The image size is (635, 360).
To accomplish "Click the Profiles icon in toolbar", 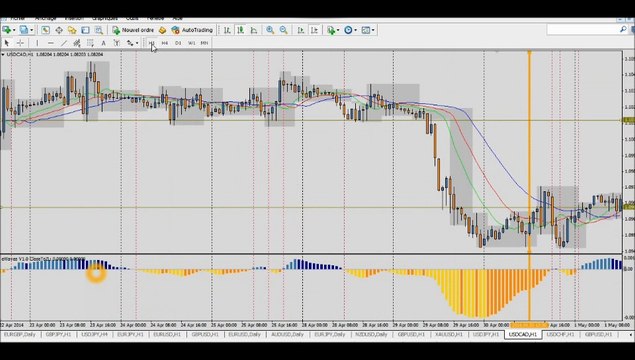I will [x=24, y=30].
